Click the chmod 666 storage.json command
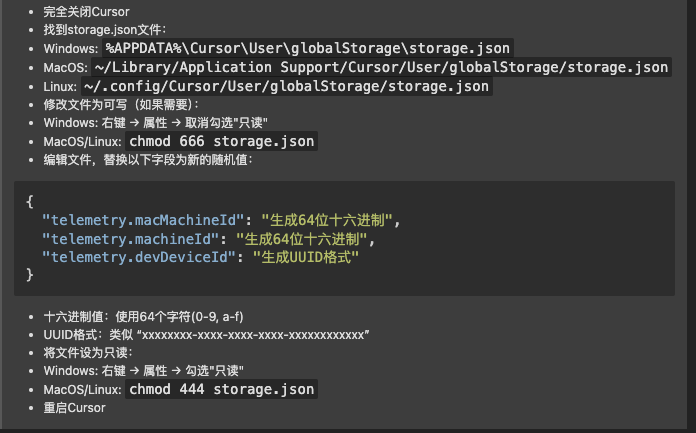Image resolution: width=696 pixels, height=433 pixels. pos(222,141)
